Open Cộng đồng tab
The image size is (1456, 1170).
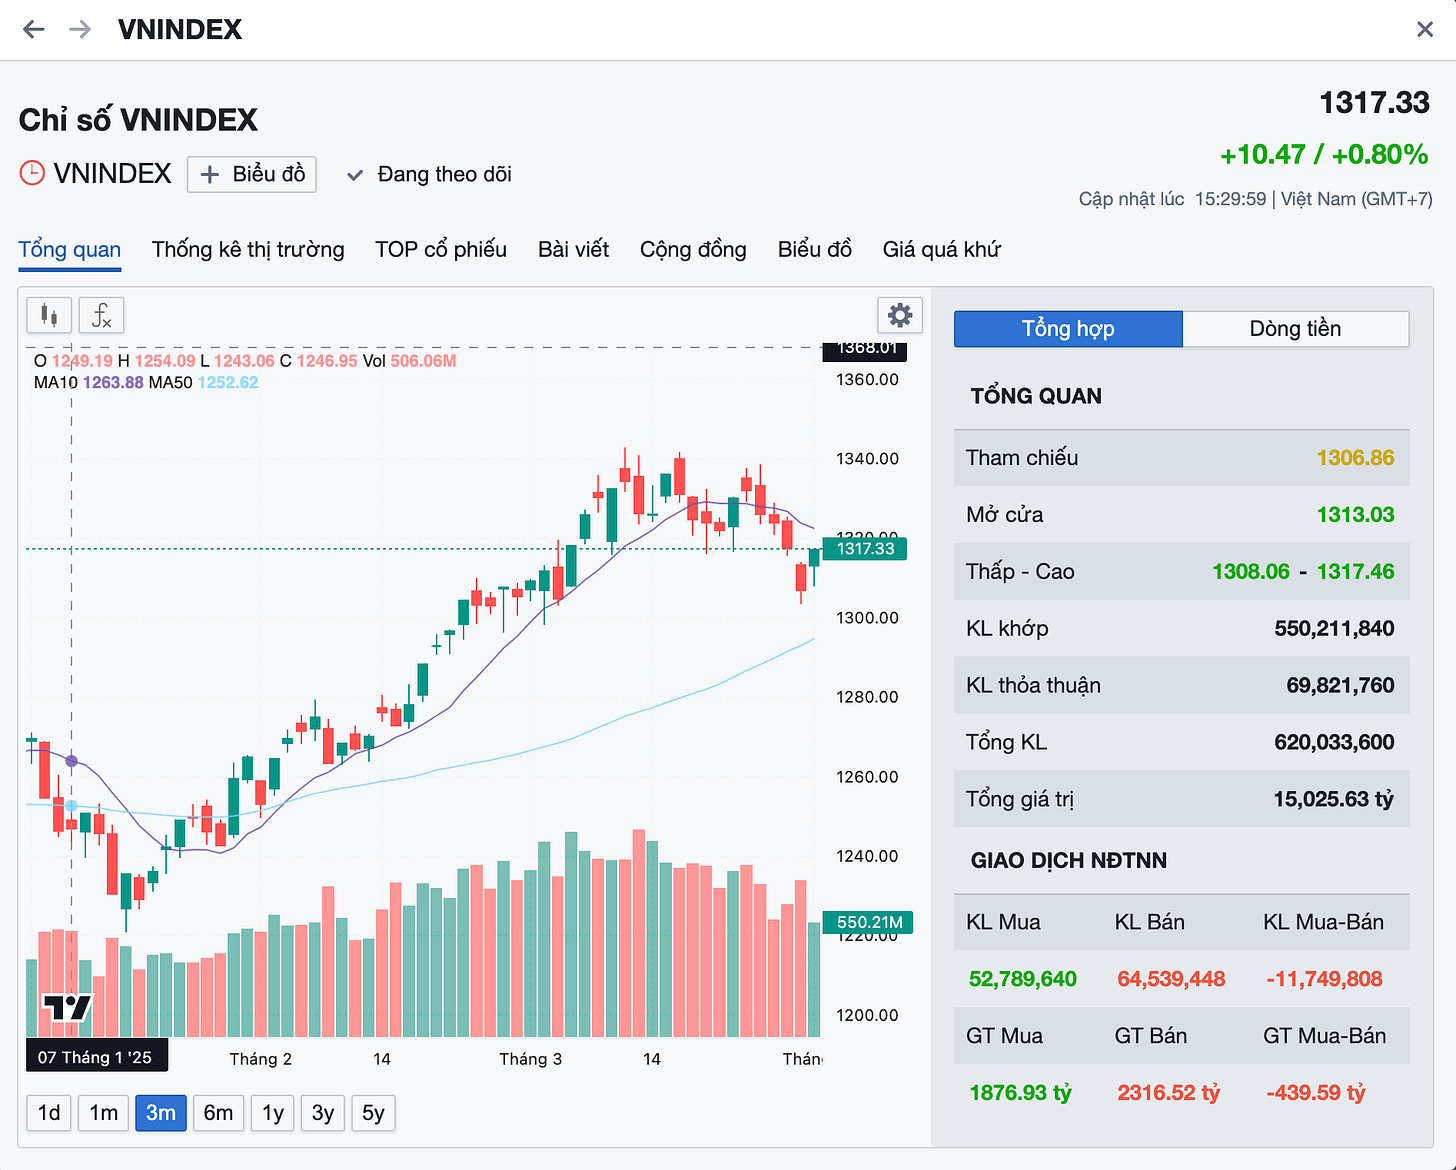(693, 249)
